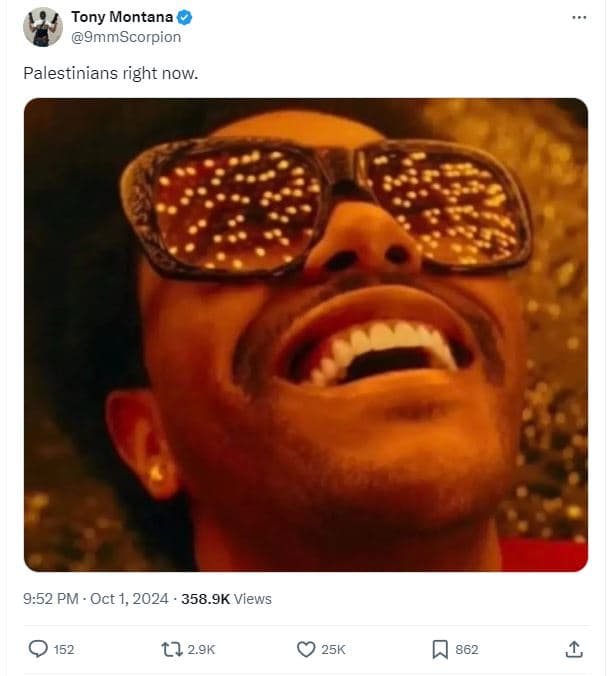
Task: Click the 25K likes count
Action: (x=333, y=650)
